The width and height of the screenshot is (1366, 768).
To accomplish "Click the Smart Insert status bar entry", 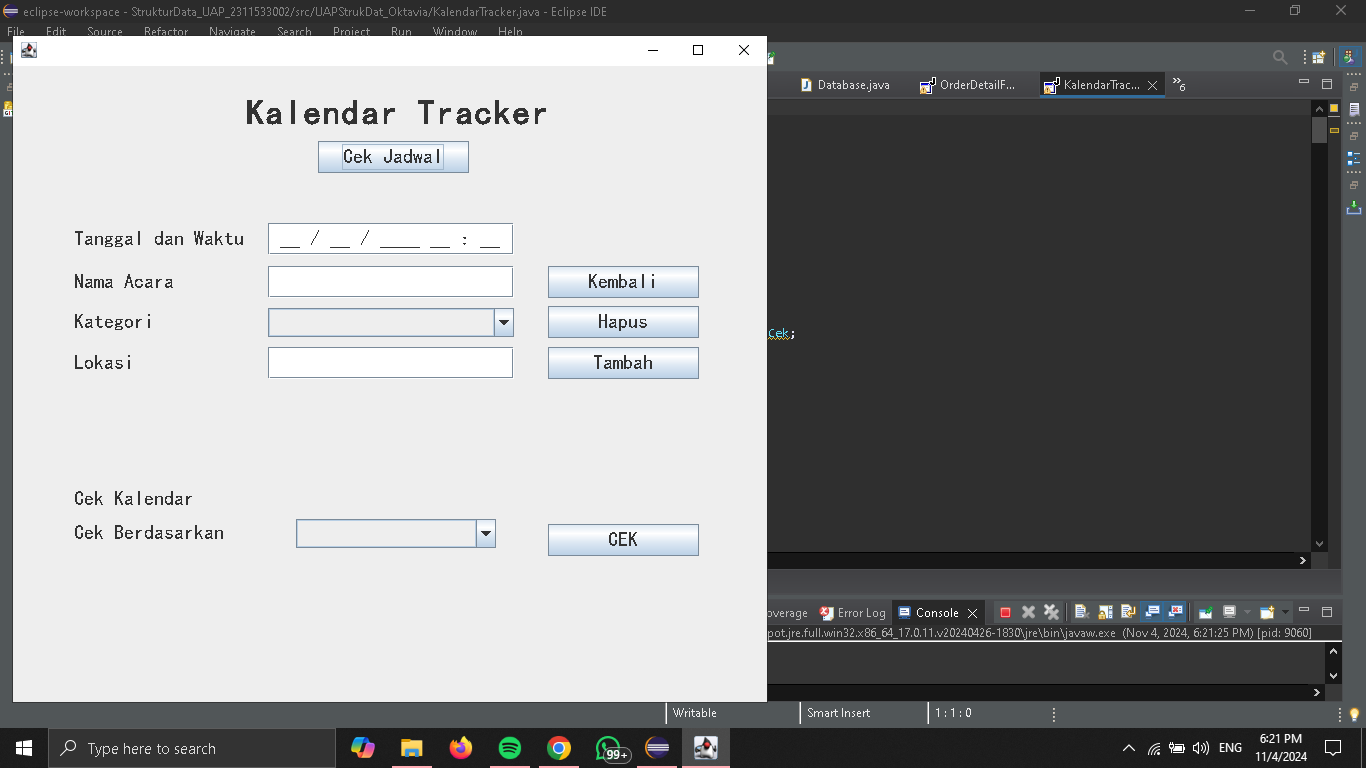I will (839, 713).
